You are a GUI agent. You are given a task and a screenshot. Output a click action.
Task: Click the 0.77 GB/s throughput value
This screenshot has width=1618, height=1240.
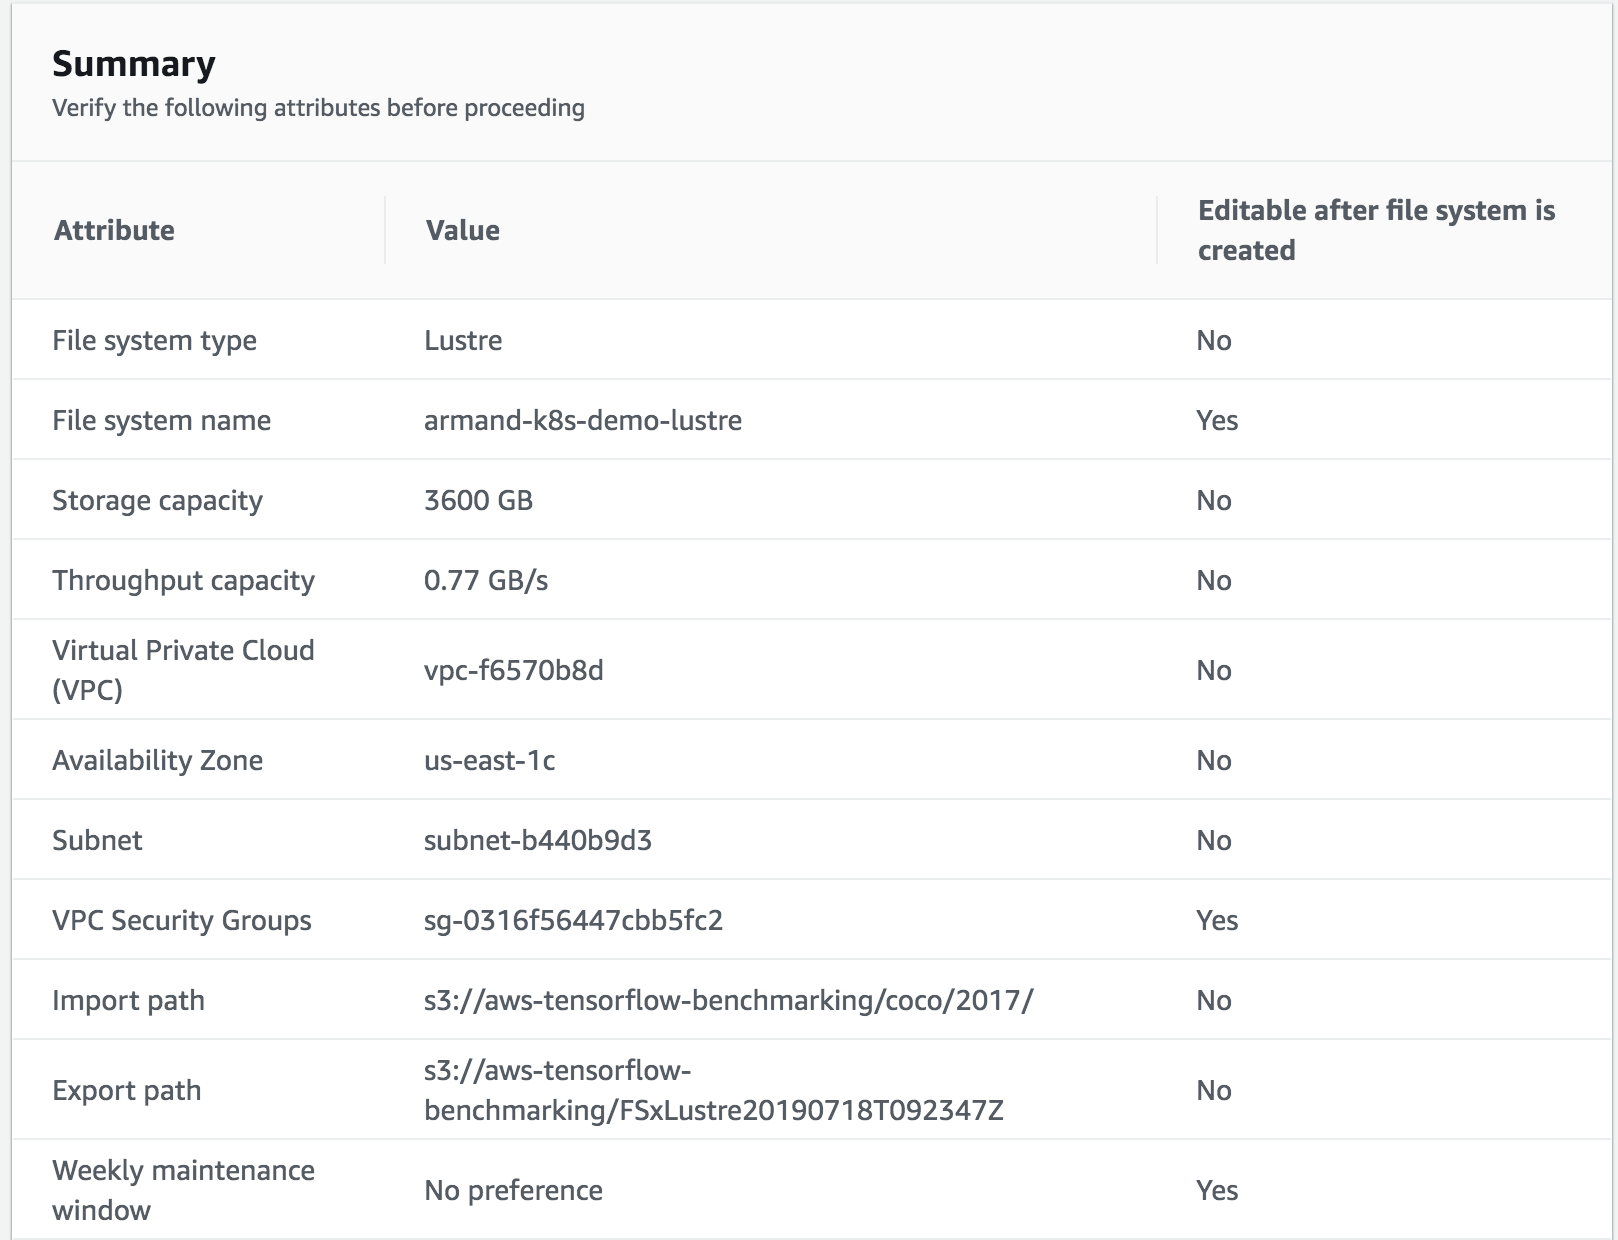pyautogui.click(x=486, y=580)
